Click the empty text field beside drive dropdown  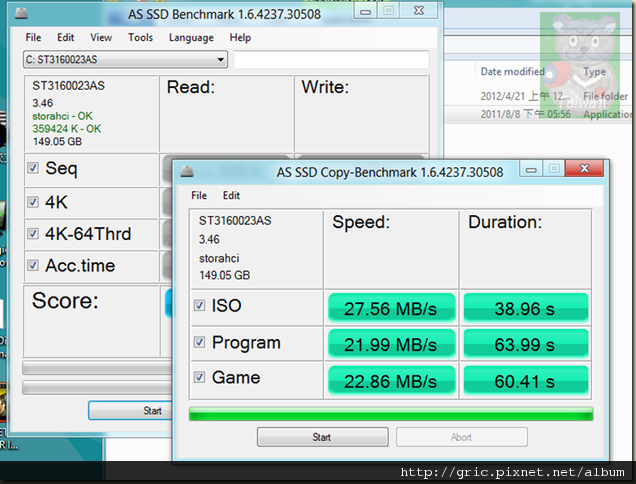(x=331, y=60)
